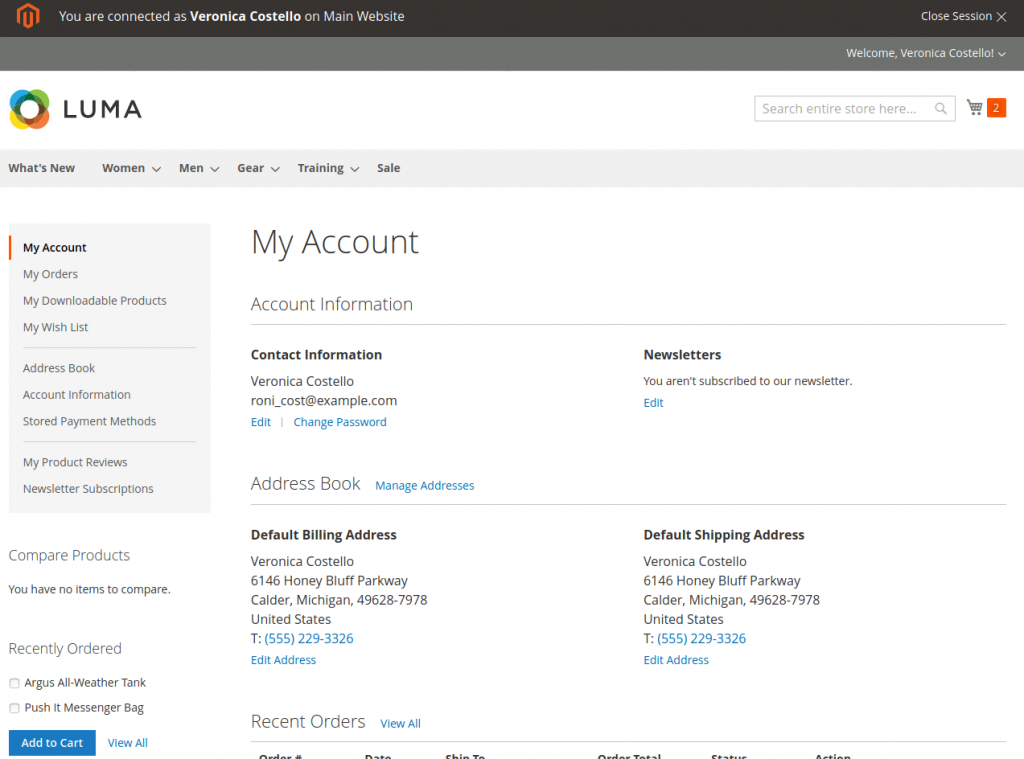Click the Compare Products heading
Screen dimensions: 1024x759
(69, 555)
